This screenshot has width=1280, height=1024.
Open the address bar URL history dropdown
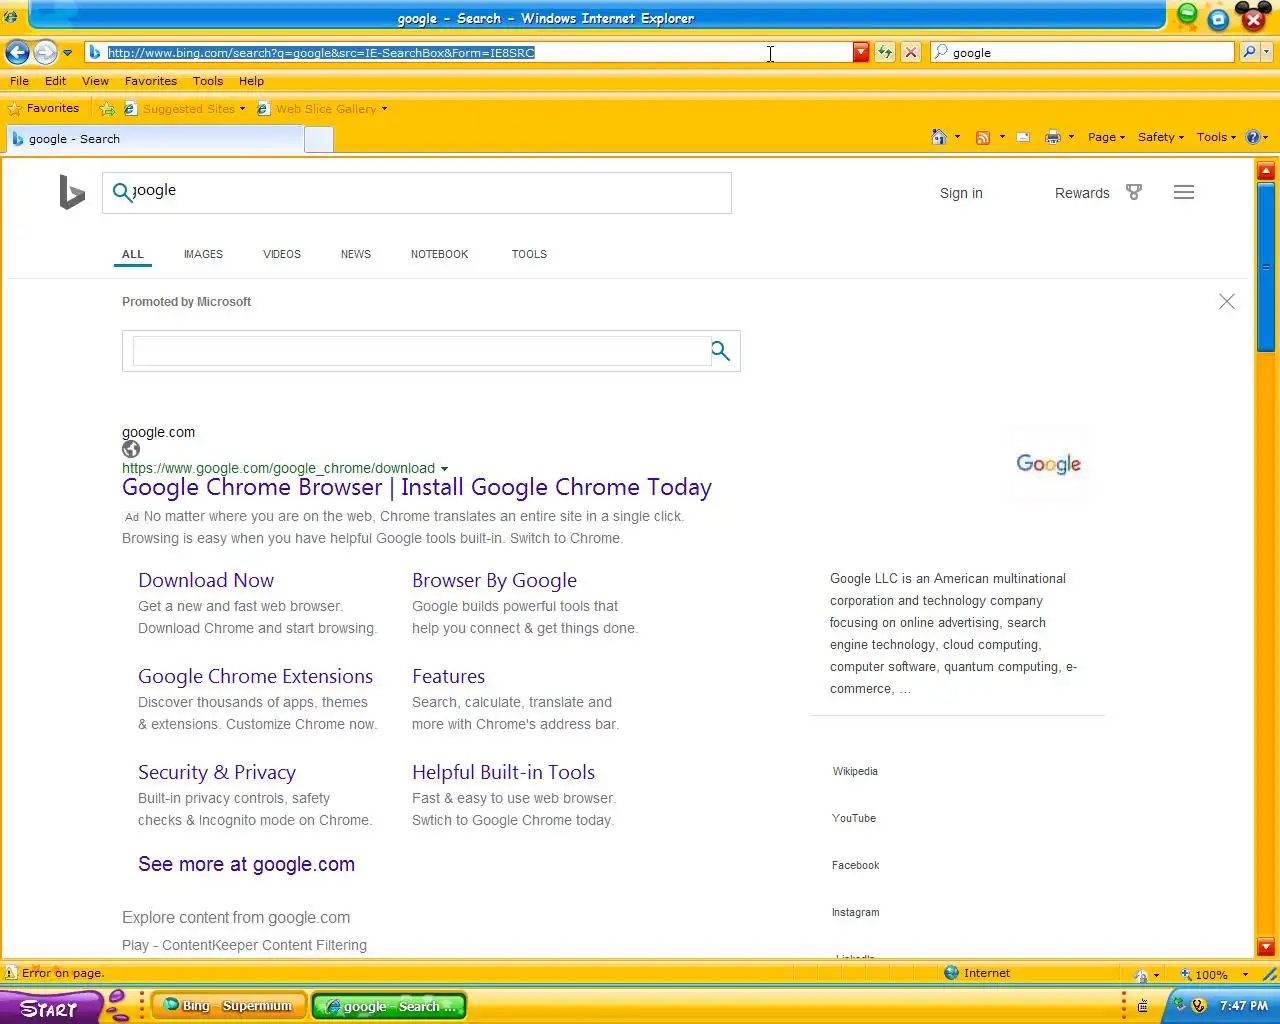[861, 52]
